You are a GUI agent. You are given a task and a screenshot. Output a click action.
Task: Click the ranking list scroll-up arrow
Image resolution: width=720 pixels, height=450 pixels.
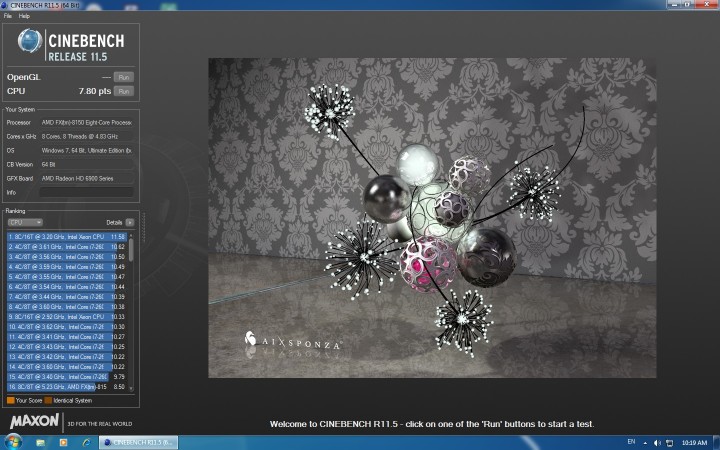[131, 236]
